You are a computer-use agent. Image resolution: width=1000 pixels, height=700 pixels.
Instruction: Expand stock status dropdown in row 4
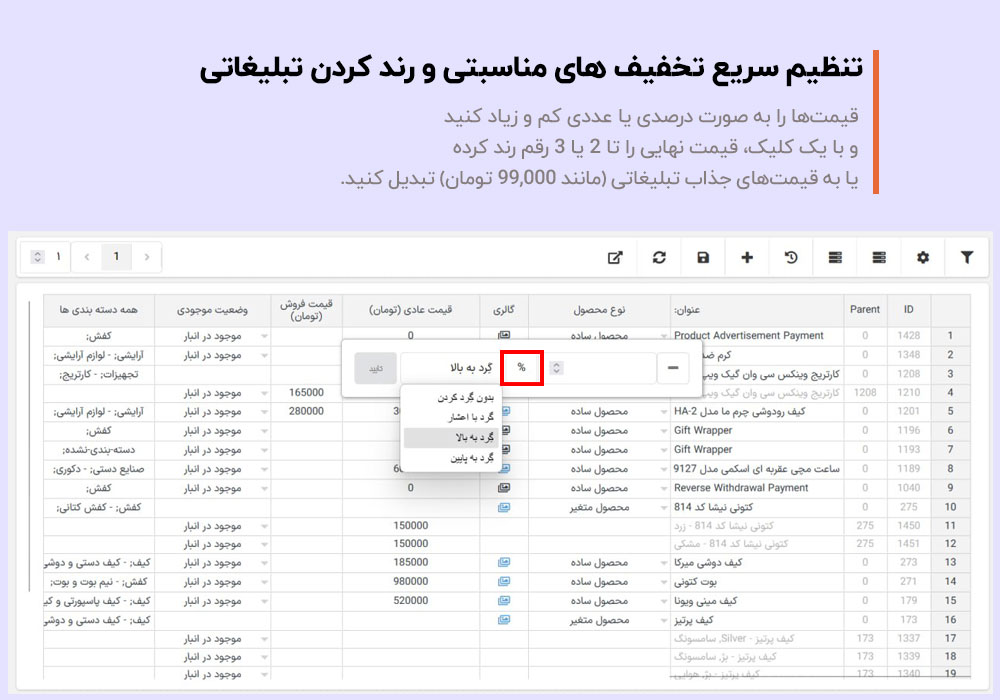[x=264, y=393]
